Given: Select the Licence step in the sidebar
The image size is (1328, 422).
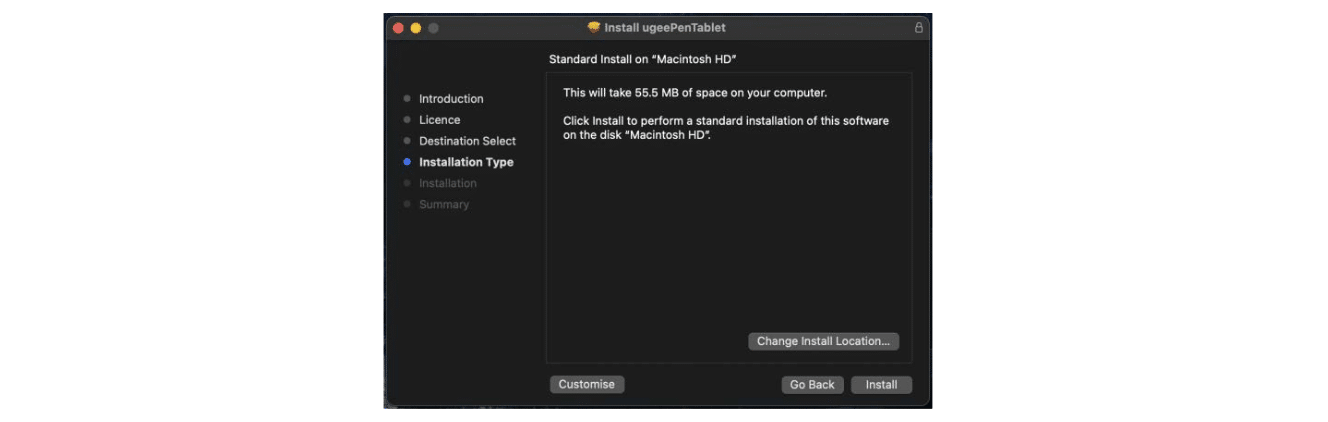Looking at the screenshot, I should tap(440, 120).
